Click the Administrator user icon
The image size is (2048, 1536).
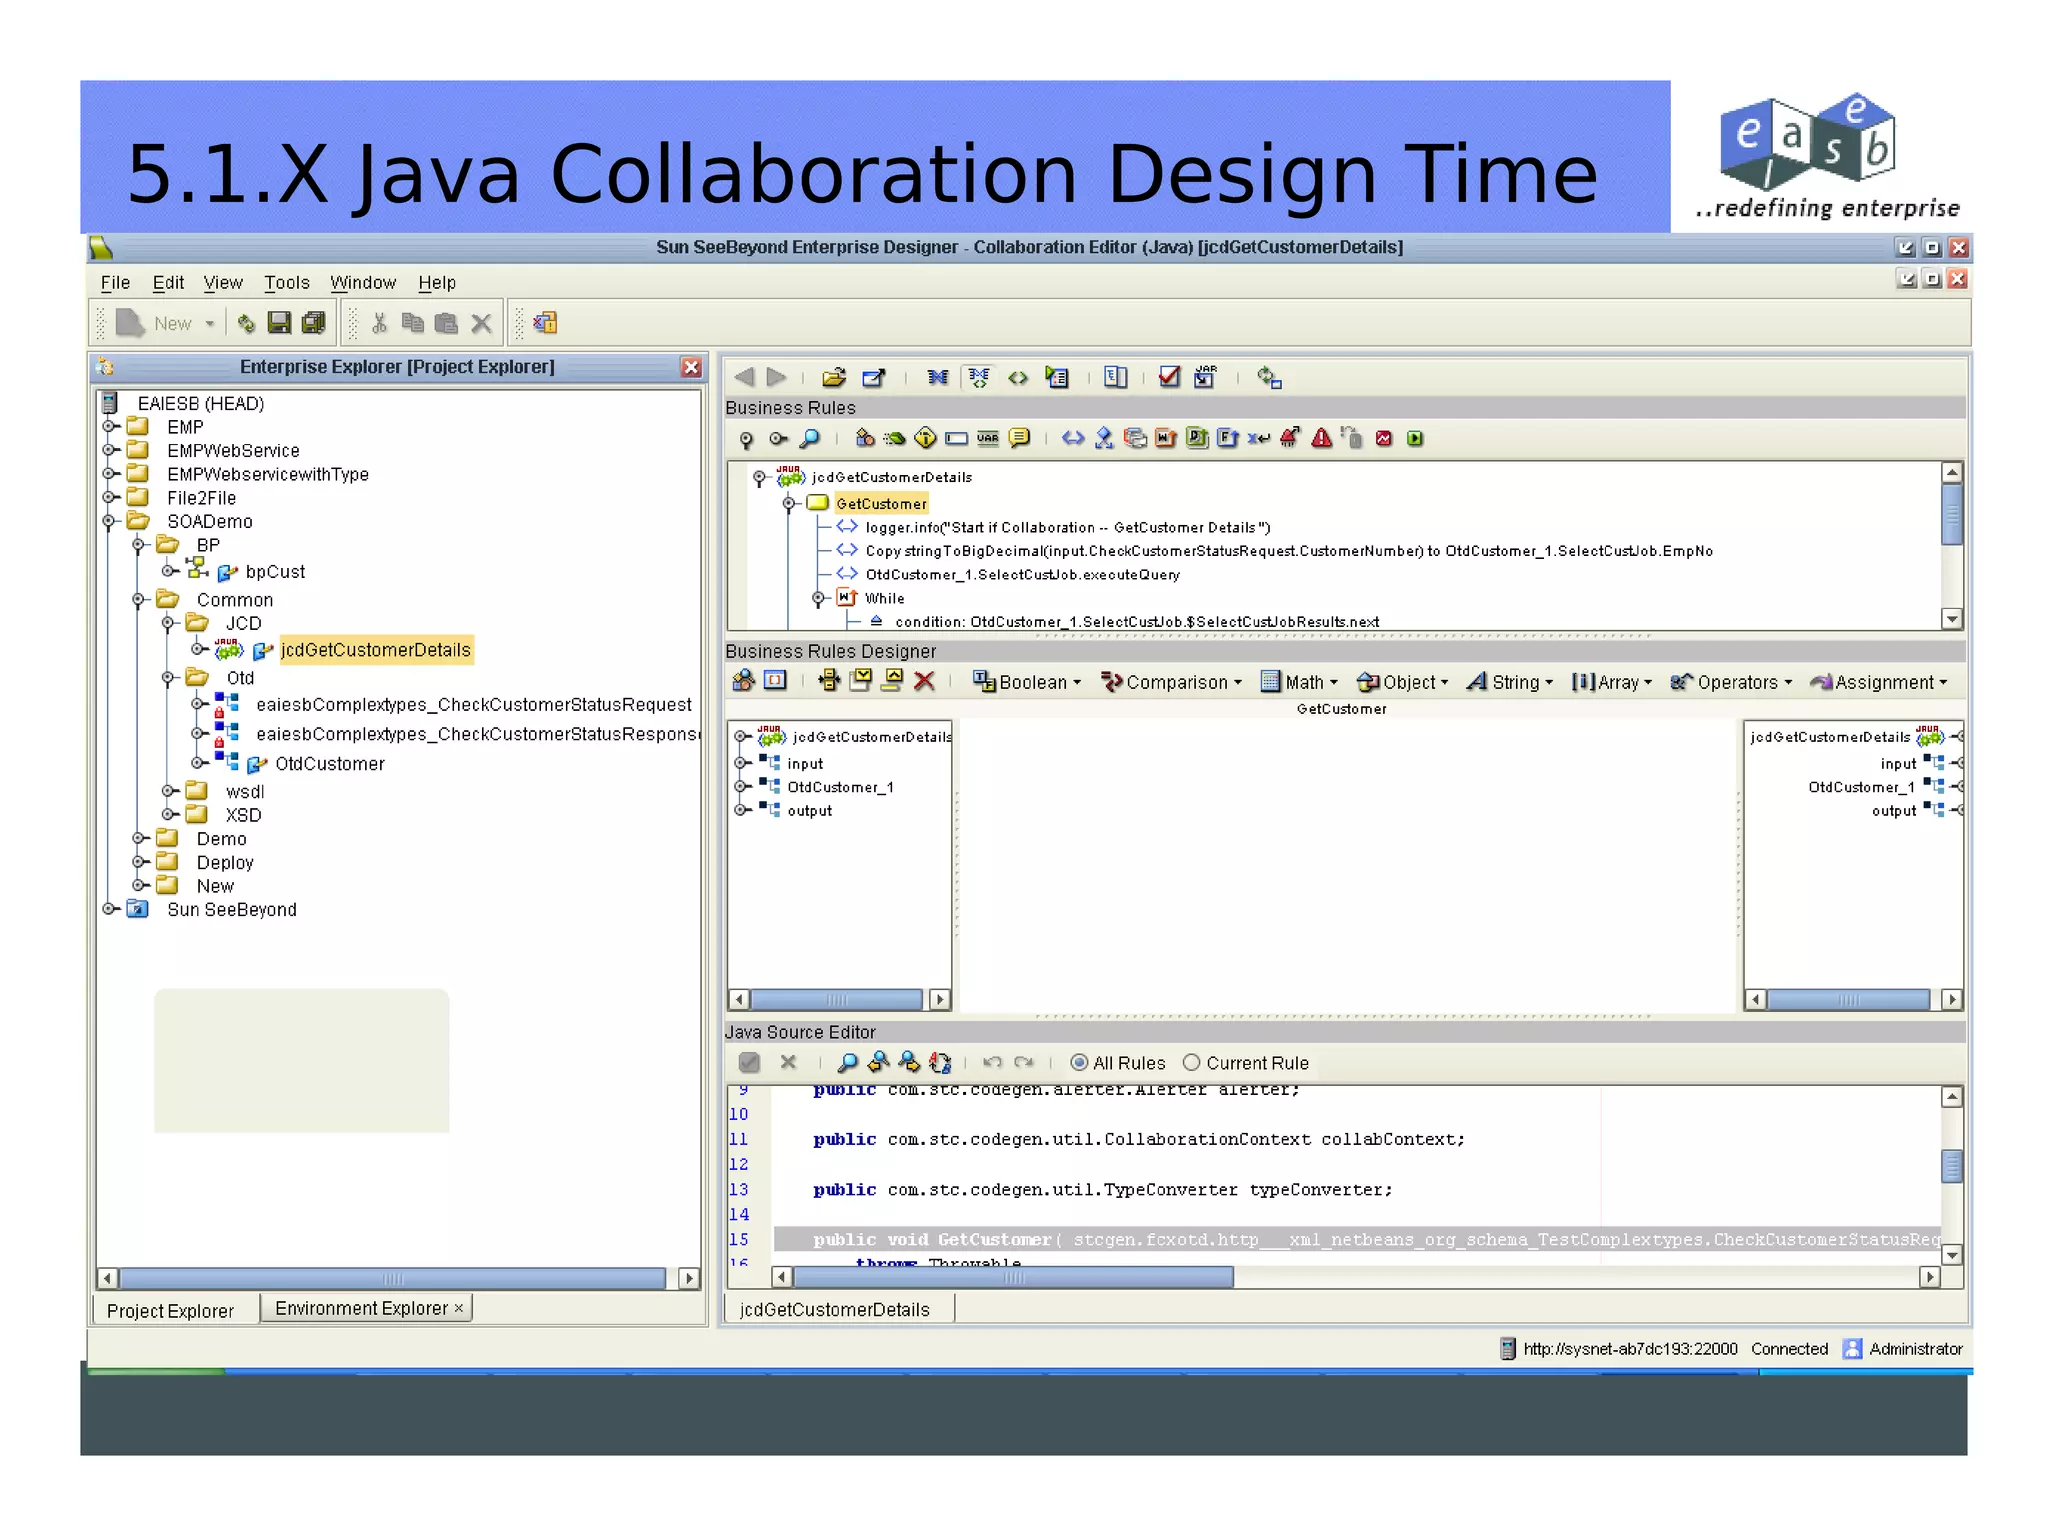tap(1852, 1349)
